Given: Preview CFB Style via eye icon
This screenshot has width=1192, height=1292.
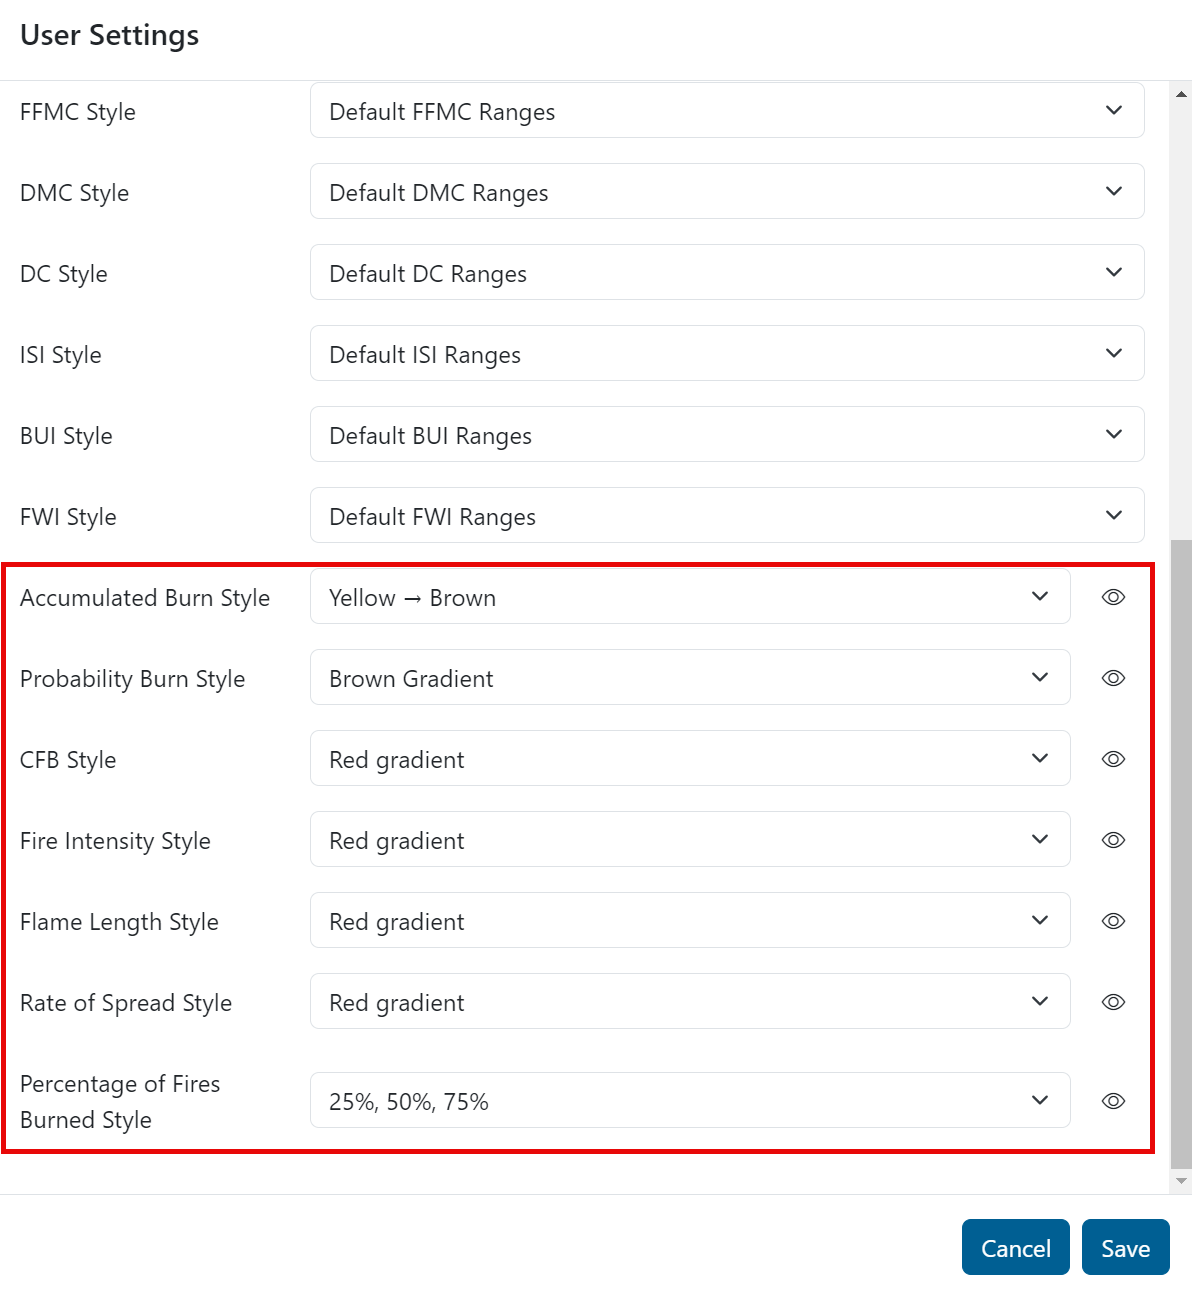Looking at the screenshot, I should coord(1113,759).
